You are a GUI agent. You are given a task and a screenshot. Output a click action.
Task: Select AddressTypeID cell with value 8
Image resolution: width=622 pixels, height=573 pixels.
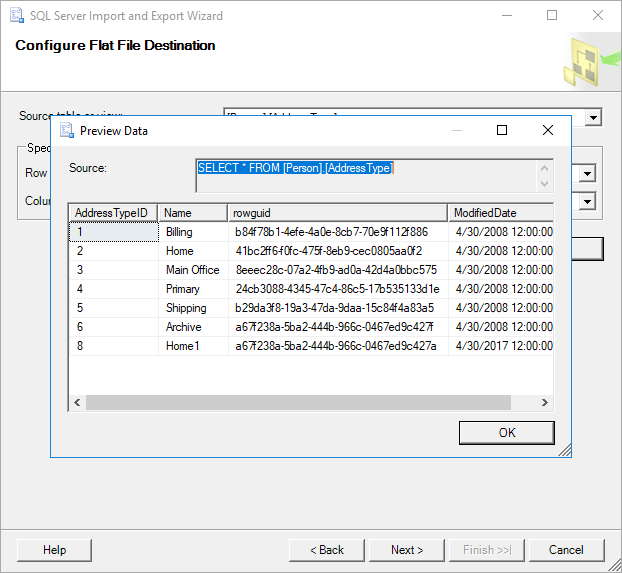coord(114,346)
